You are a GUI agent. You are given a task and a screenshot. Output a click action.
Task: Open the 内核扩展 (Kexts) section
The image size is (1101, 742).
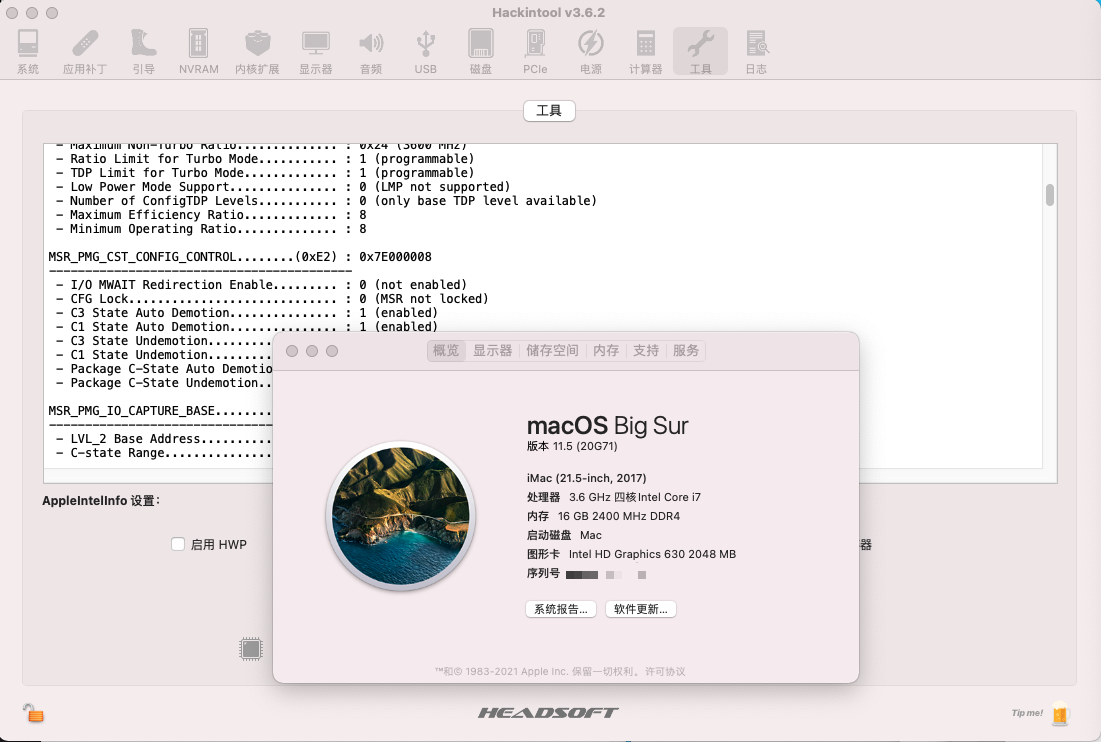257,51
